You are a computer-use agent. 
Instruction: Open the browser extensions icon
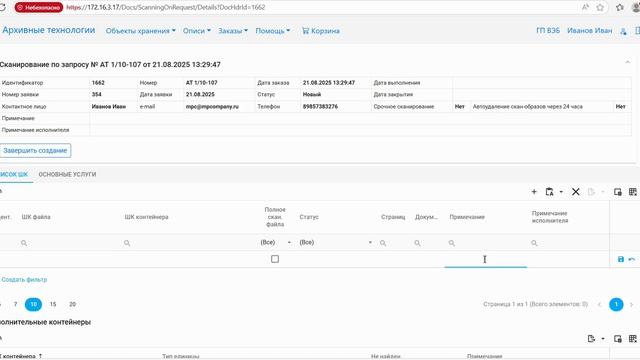tap(620, 7)
